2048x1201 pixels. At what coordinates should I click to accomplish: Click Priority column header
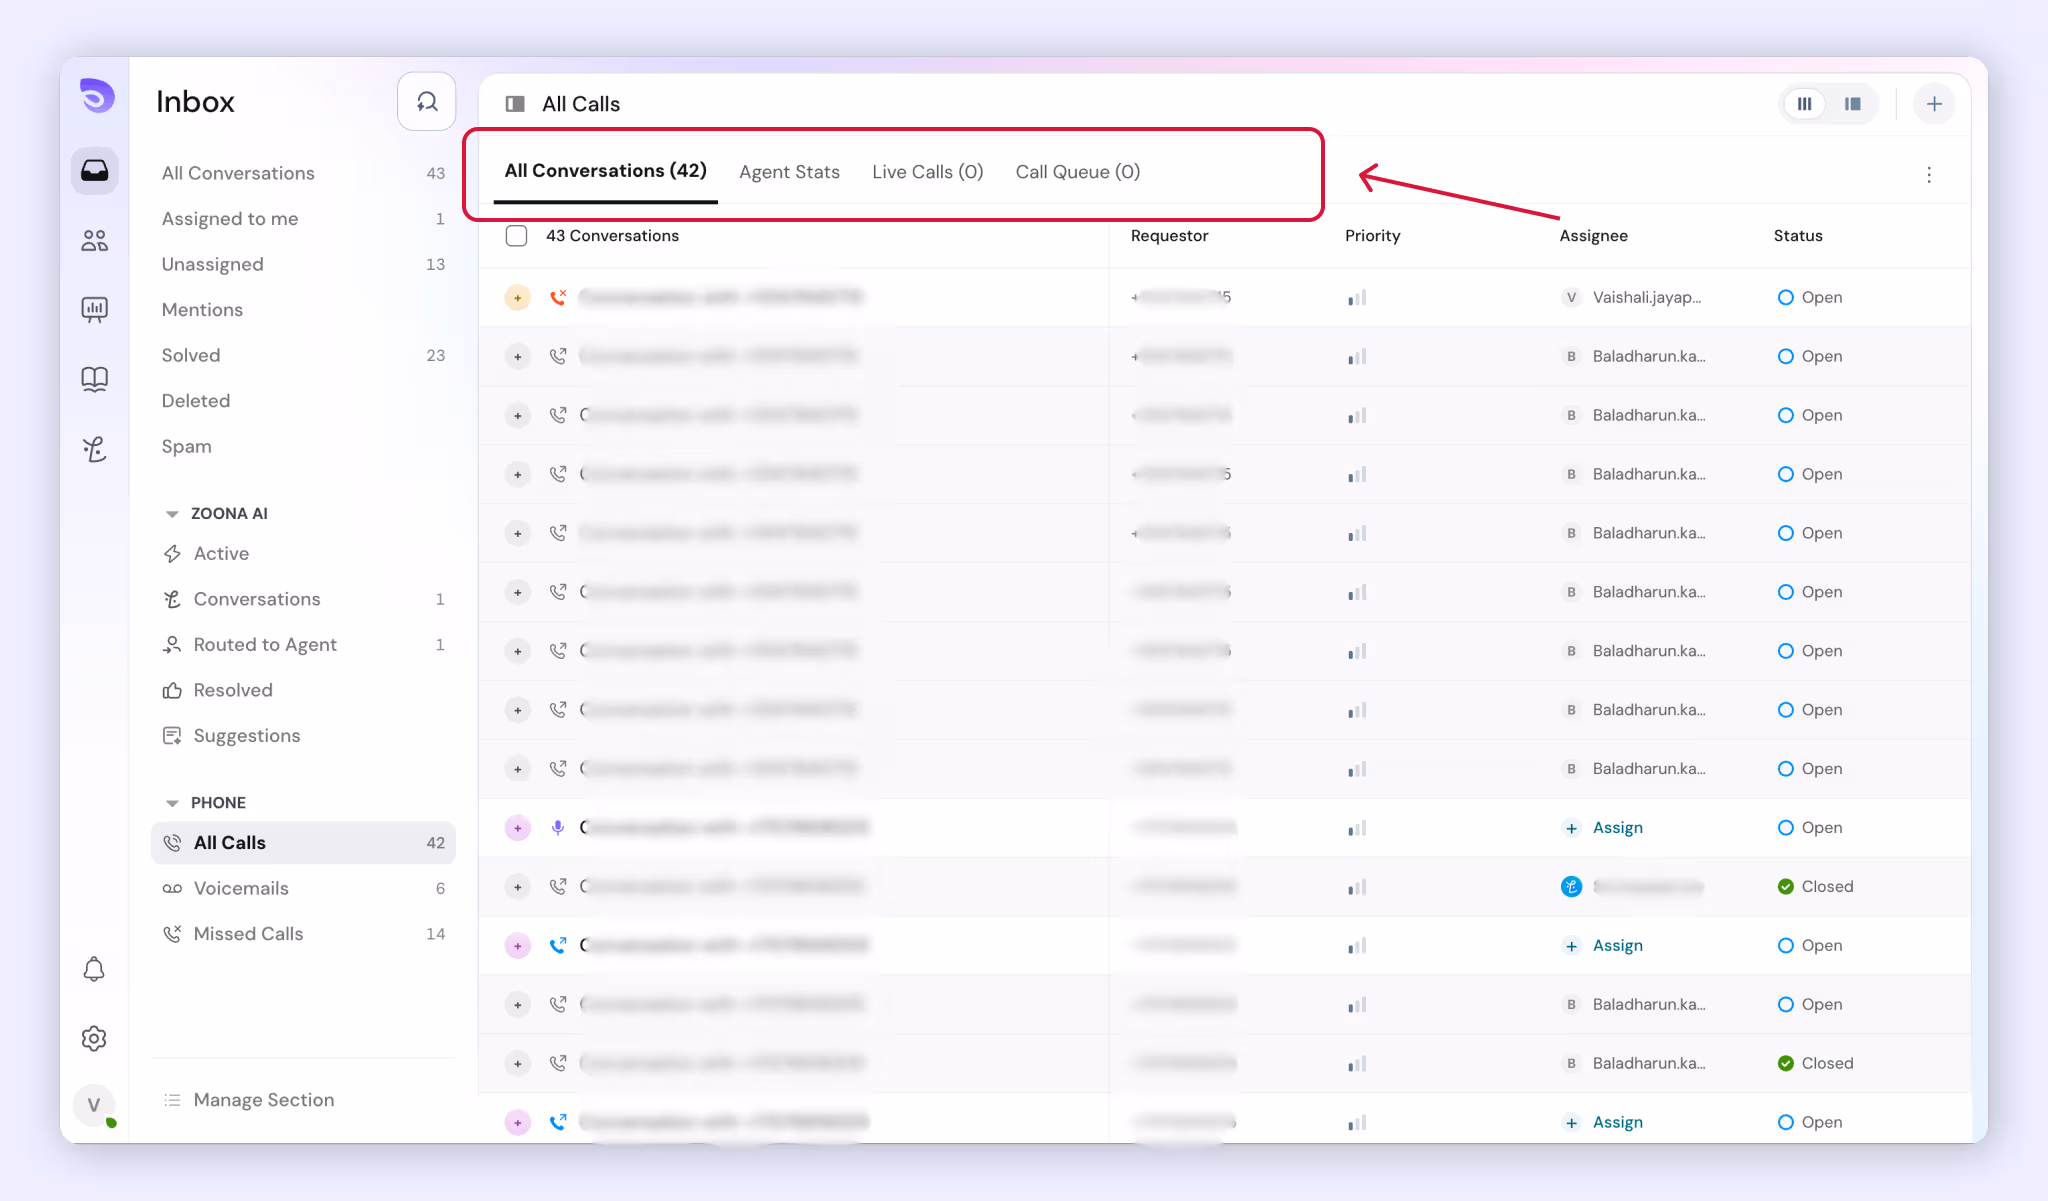(x=1372, y=236)
